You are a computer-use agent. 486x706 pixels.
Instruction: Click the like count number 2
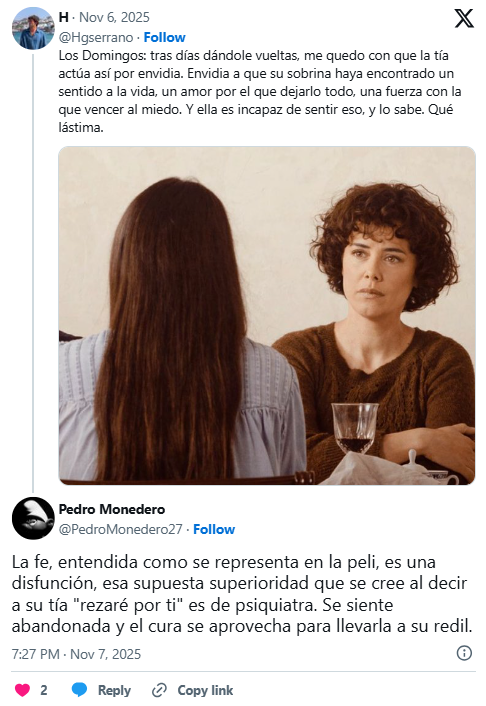point(44,690)
